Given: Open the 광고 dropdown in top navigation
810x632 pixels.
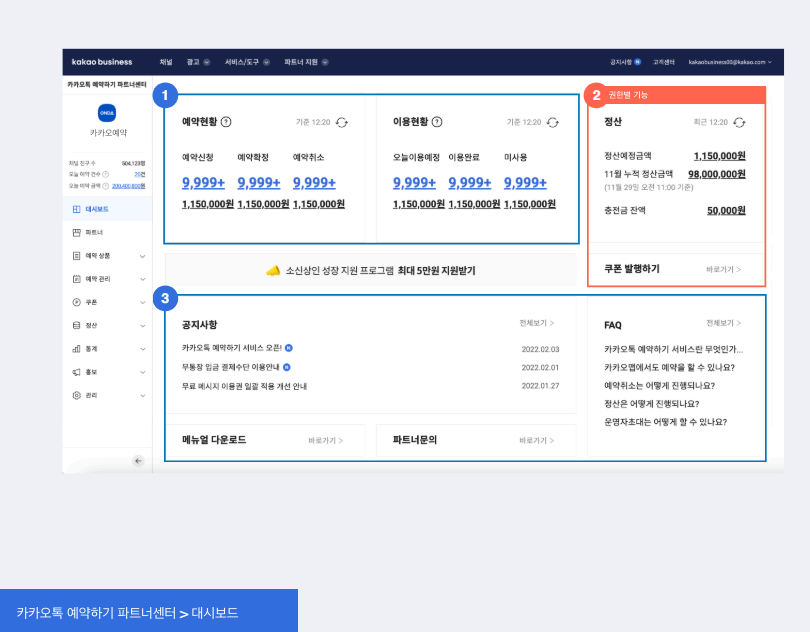Looking at the screenshot, I should coord(197,62).
